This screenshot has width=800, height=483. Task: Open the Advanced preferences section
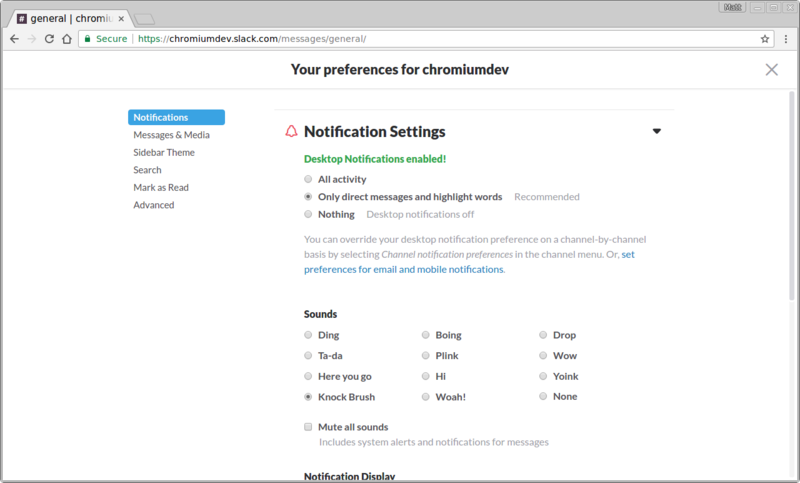click(154, 205)
